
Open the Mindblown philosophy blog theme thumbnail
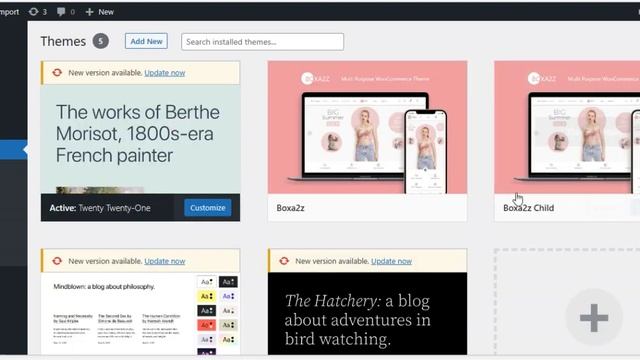click(x=140, y=313)
